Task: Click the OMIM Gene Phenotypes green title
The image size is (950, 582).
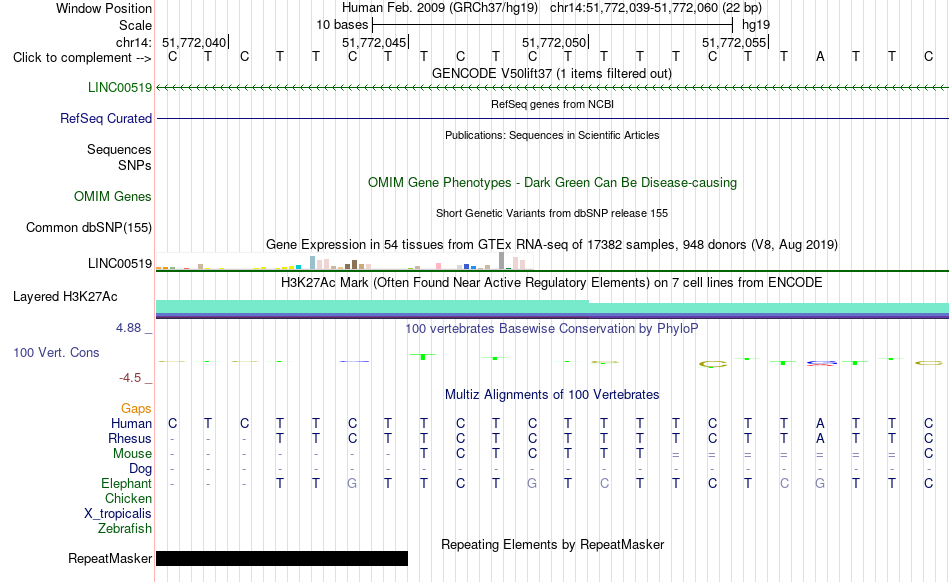Action: (552, 182)
